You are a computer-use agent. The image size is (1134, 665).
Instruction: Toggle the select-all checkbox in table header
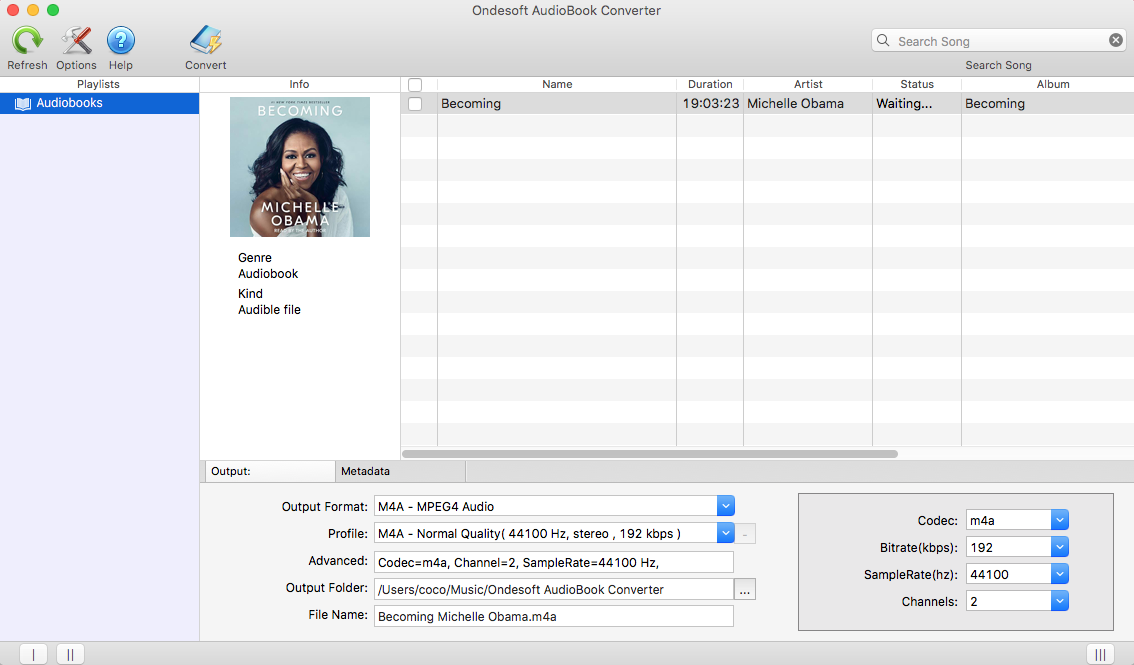[x=415, y=85]
